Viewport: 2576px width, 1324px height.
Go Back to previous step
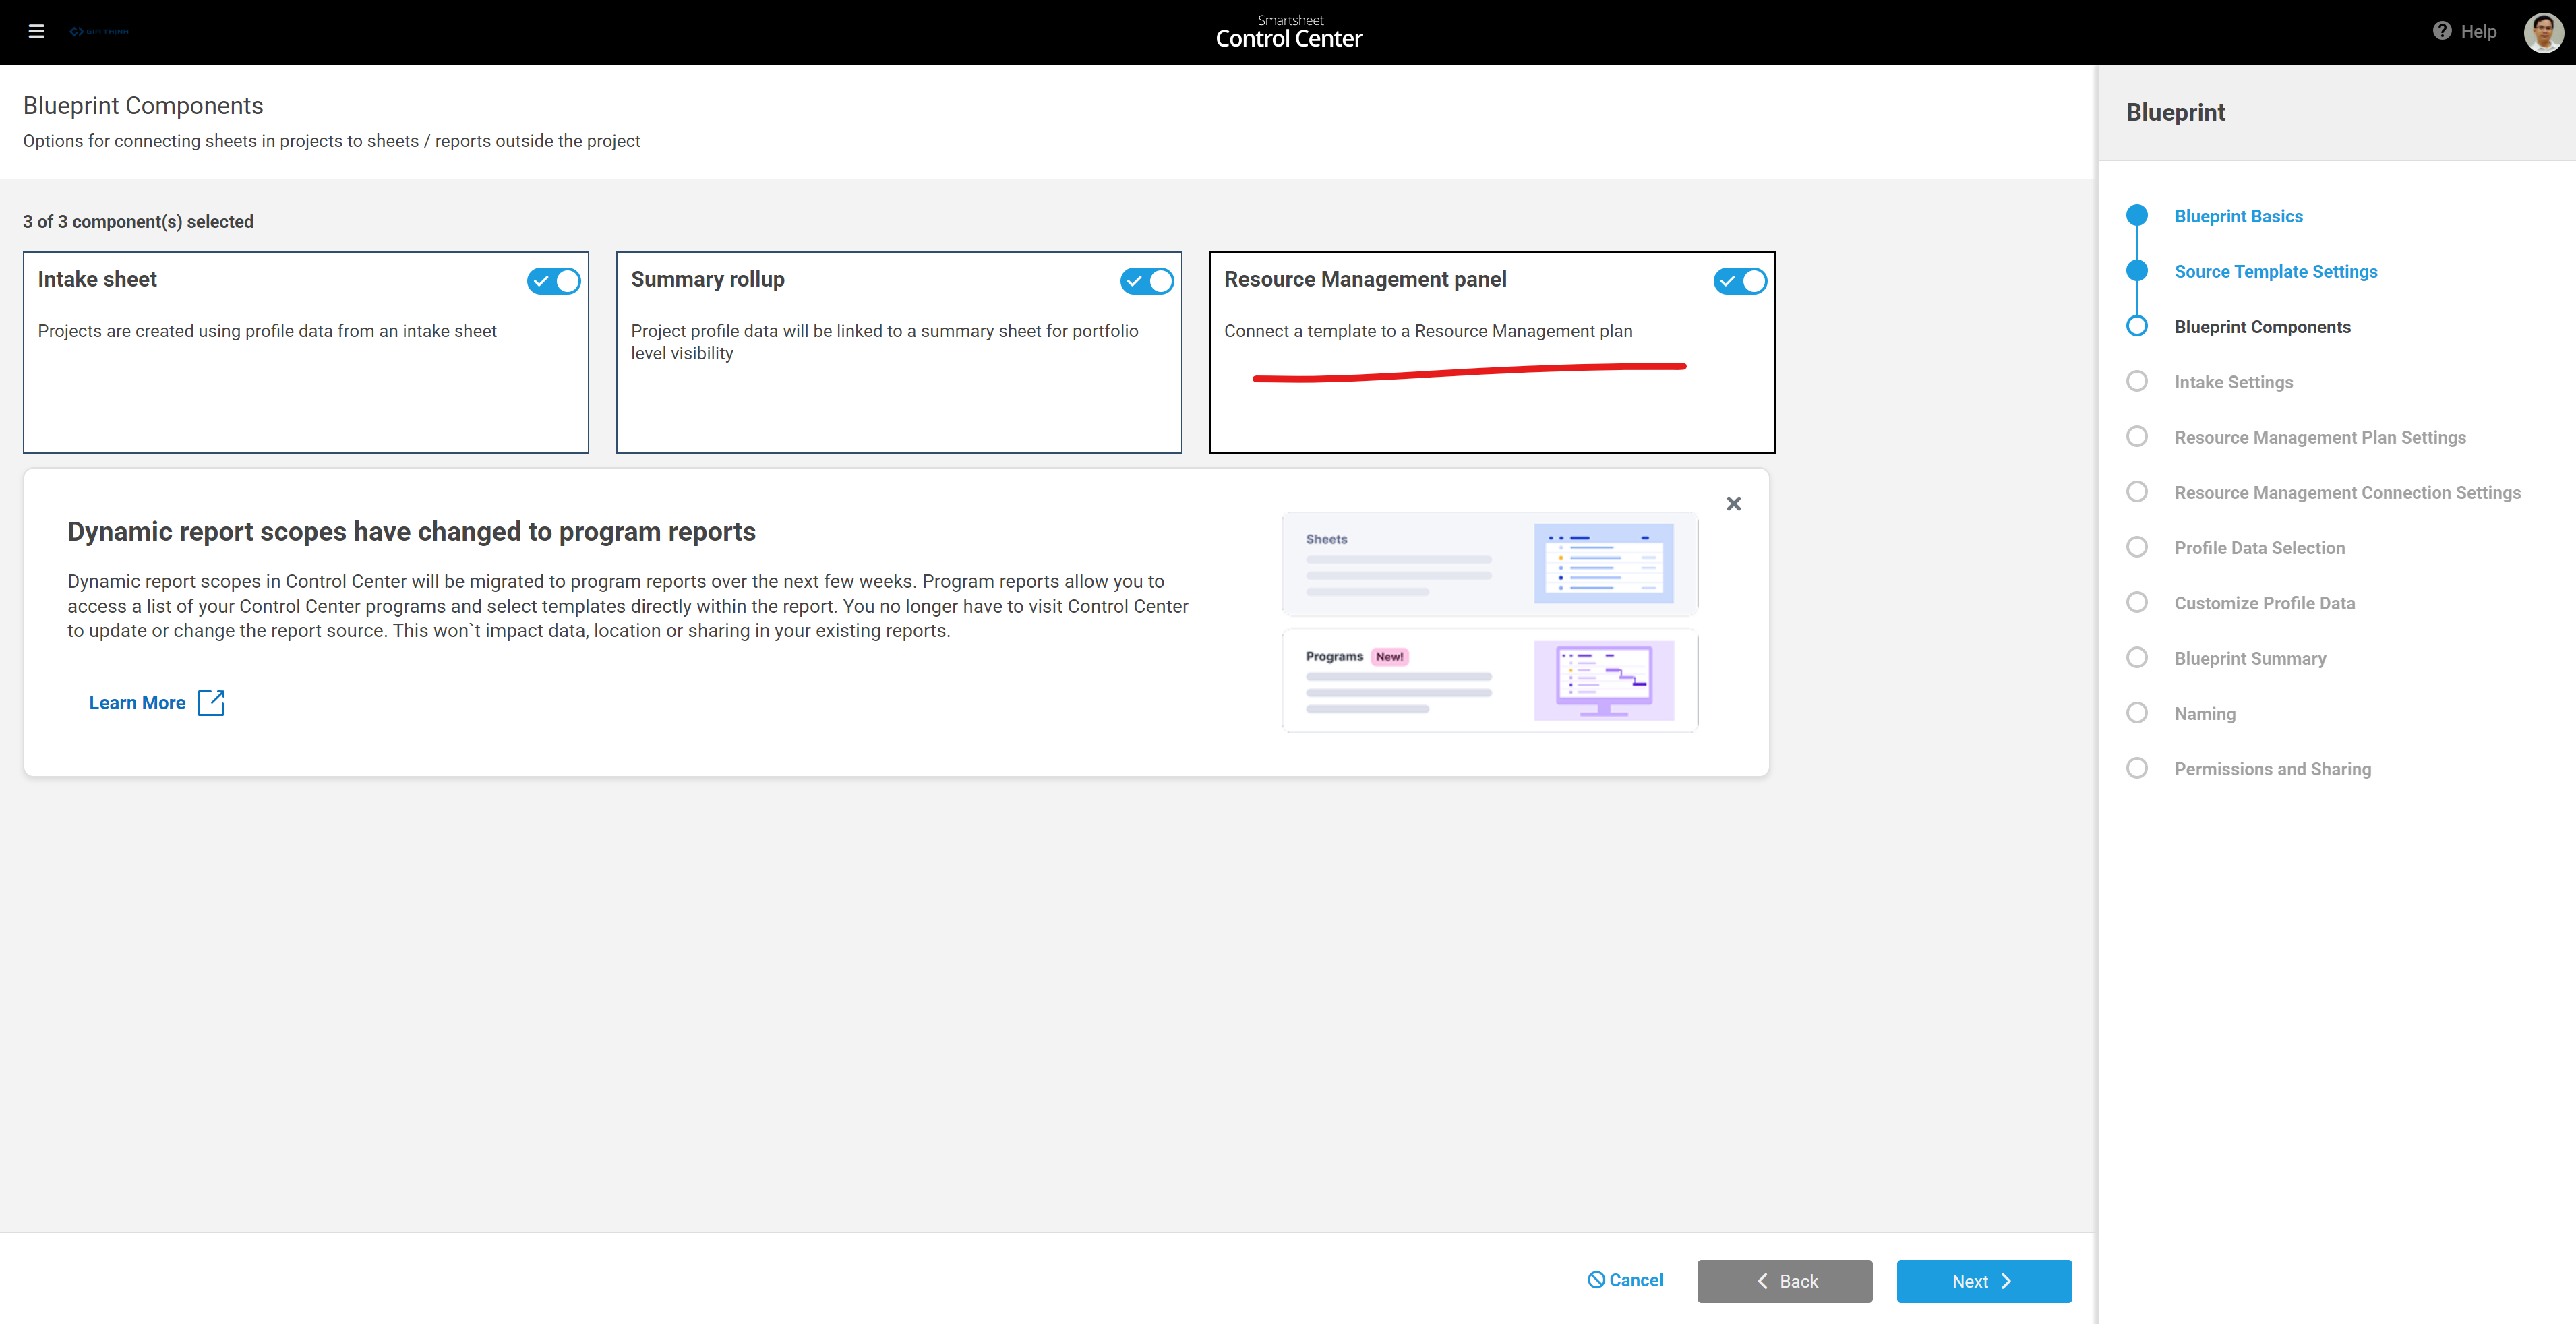(x=1785, y=1281)
